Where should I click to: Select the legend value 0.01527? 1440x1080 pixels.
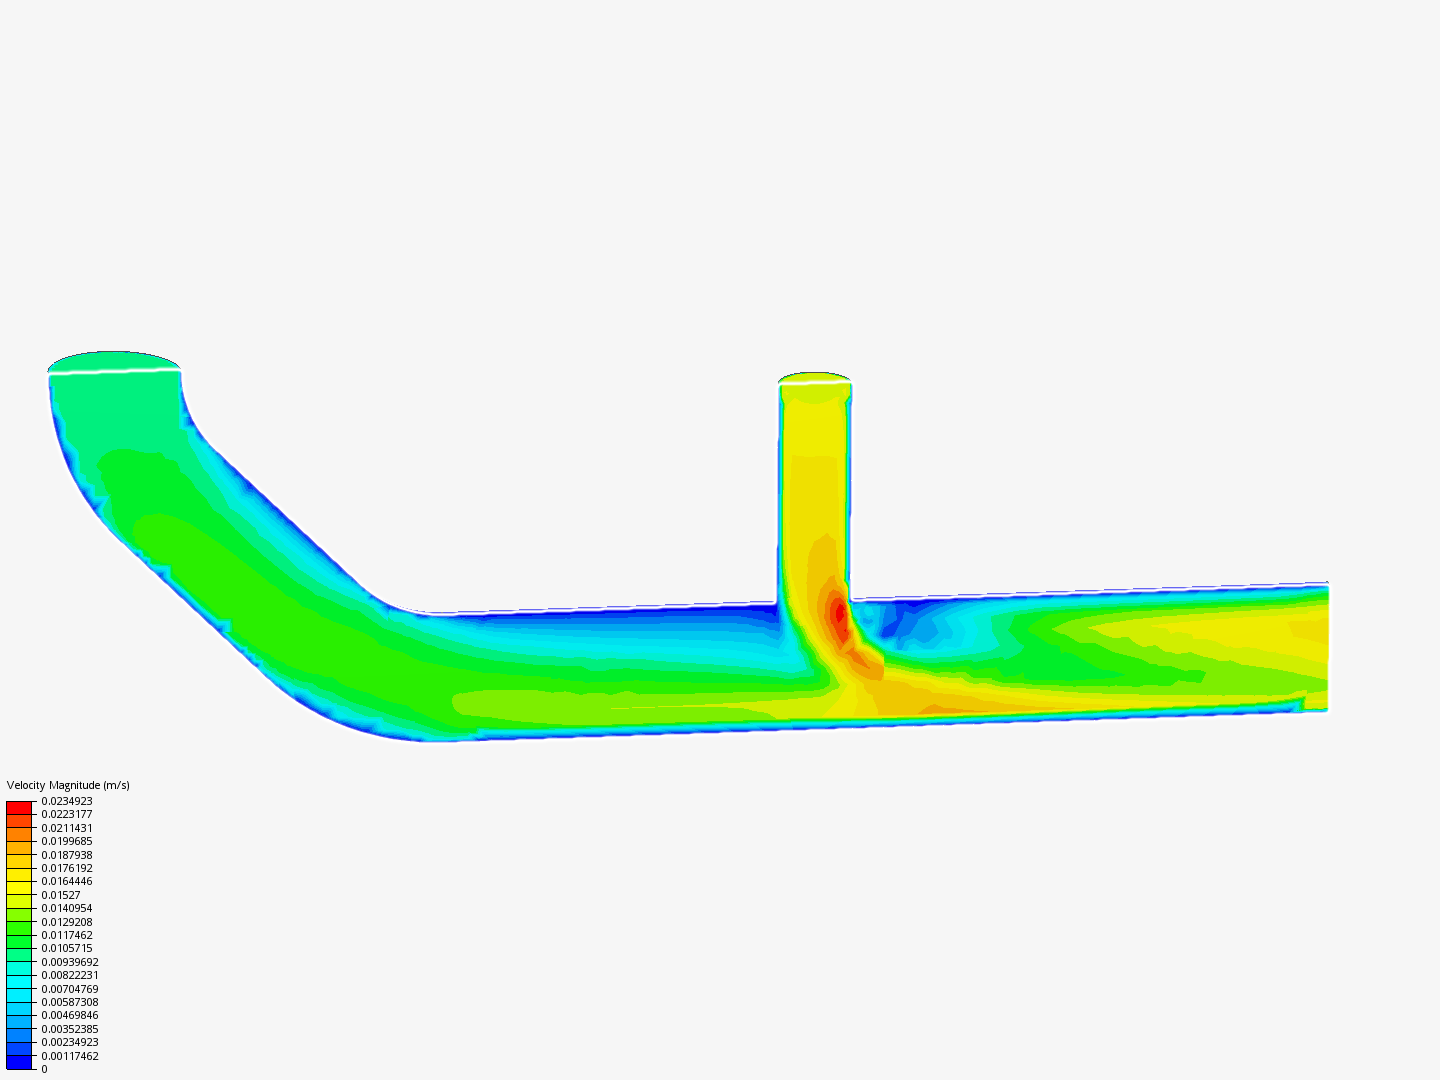[61, 895]
